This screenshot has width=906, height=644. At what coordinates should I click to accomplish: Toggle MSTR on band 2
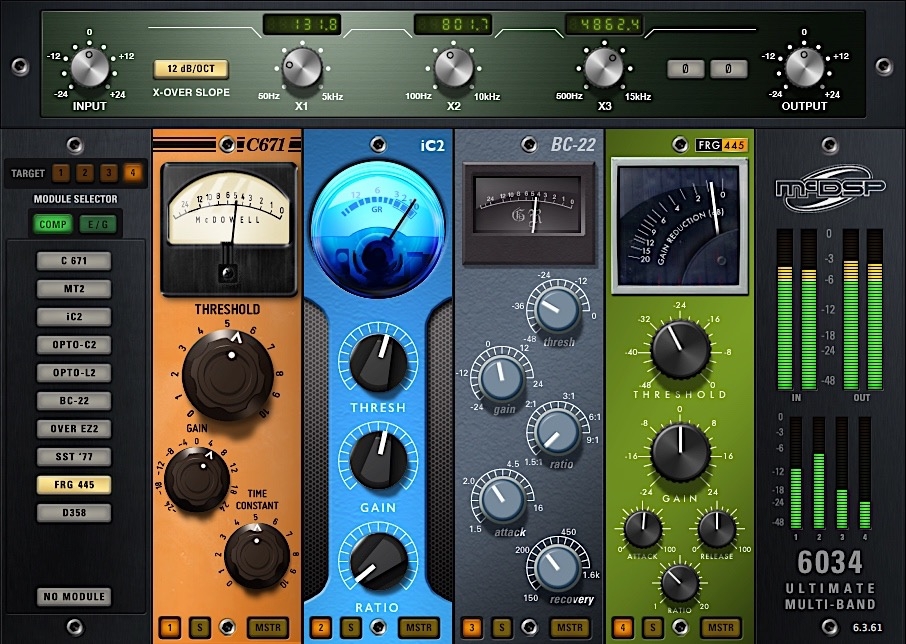pos(418,627)
